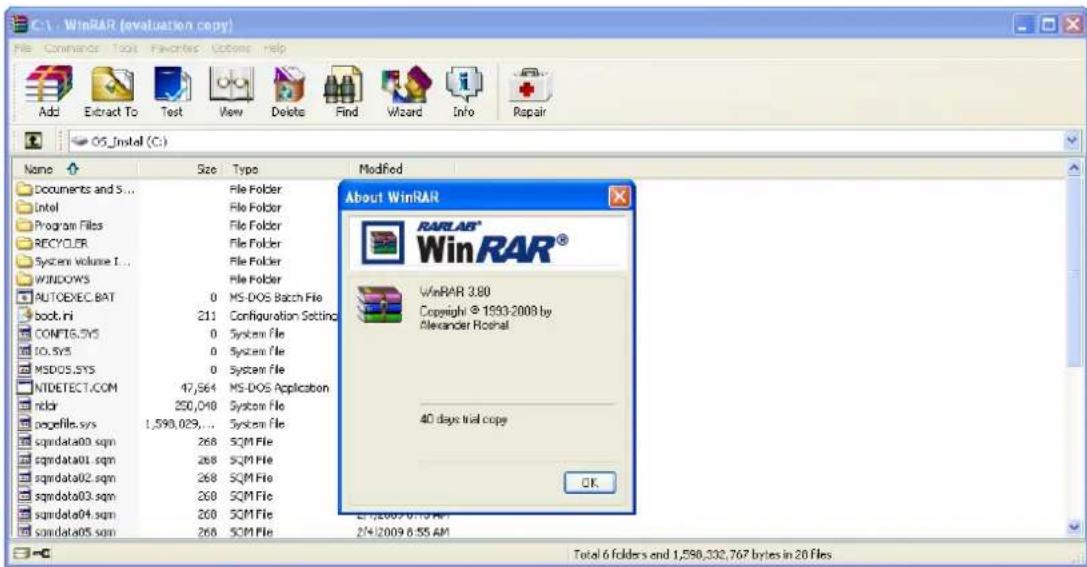This screenshot has height=567, width=1087.
Task: Click the AUTOEXEC.BAT file icon
Action: point(25,297)
